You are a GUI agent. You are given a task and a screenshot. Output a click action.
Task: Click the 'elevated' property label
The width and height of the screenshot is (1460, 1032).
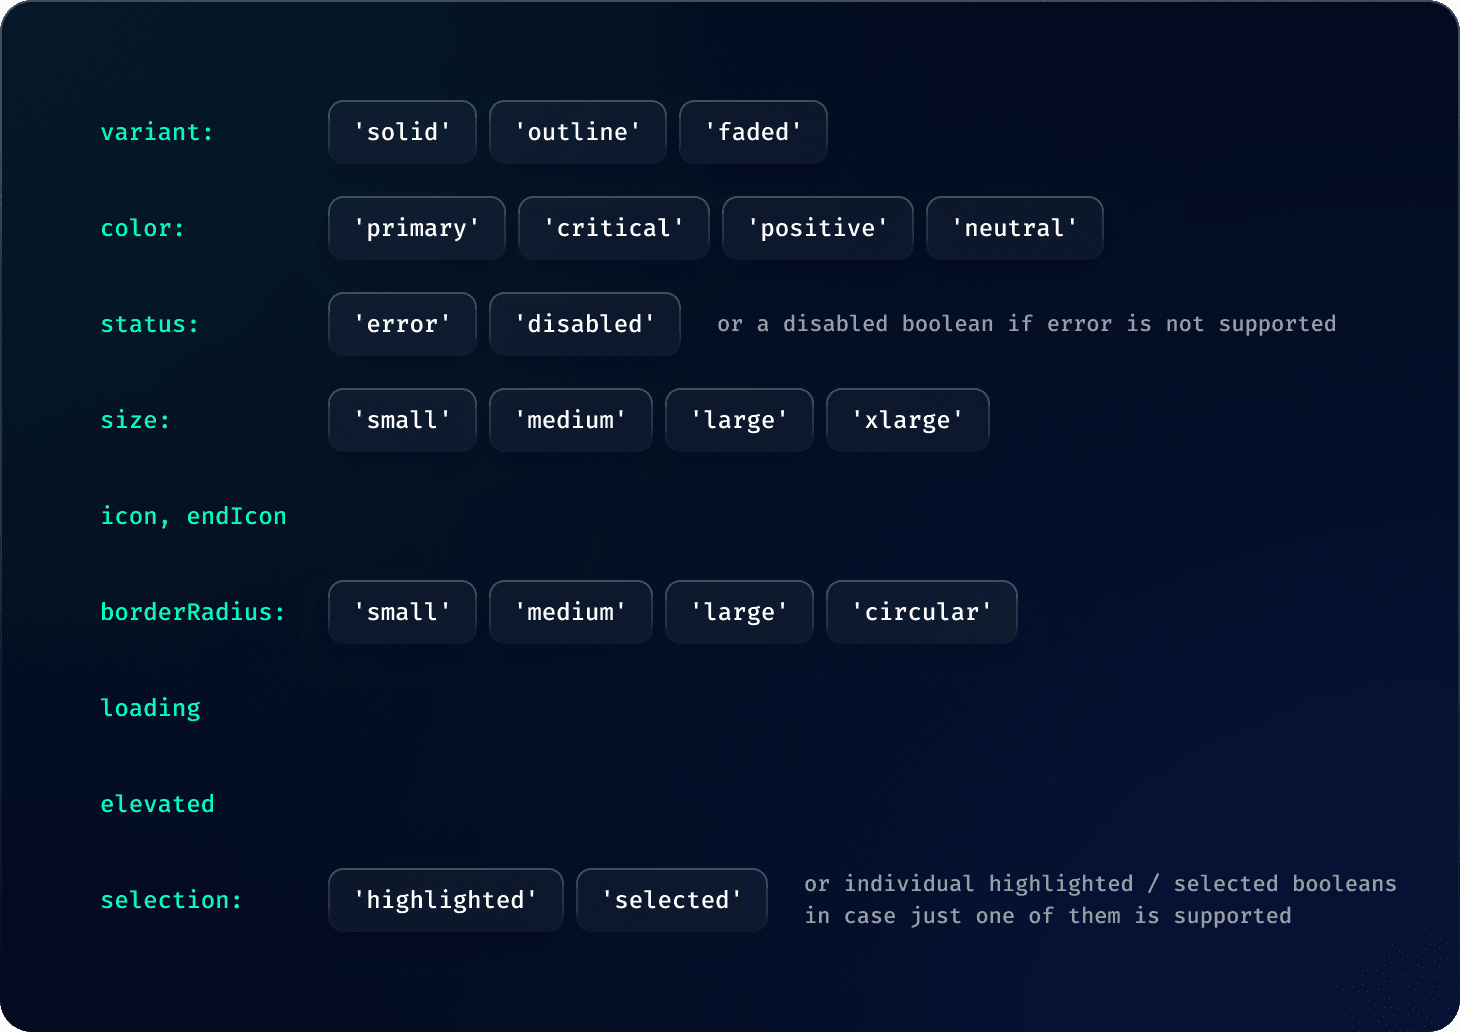[x=157, y=804]
